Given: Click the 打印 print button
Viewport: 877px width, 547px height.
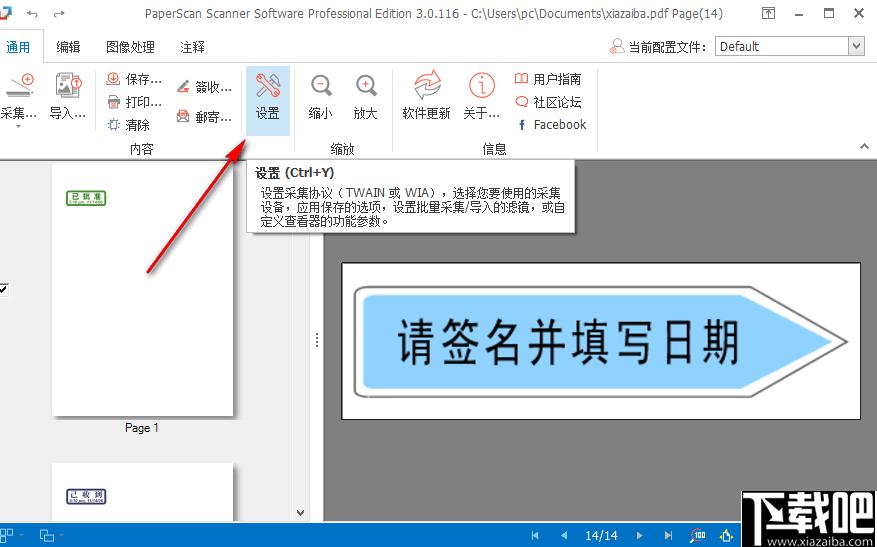Looking at the screenshot, I should point(134,102).
